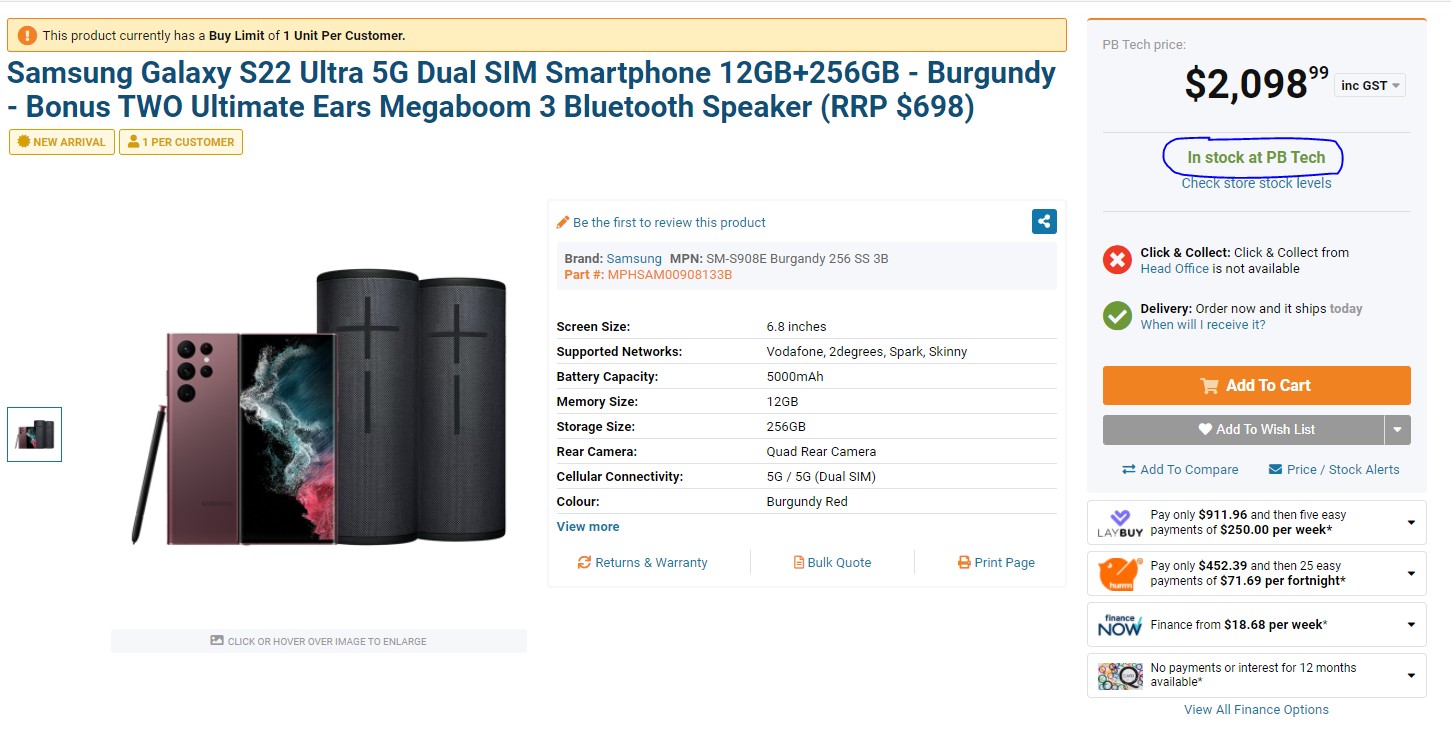Screen dimensions: 1451x736
Task: Click the share icon button
Action: coord(1044,222)
